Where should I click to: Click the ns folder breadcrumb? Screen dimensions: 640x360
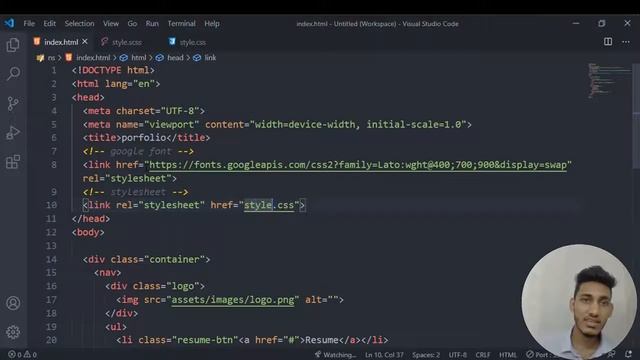click(51, 58)
